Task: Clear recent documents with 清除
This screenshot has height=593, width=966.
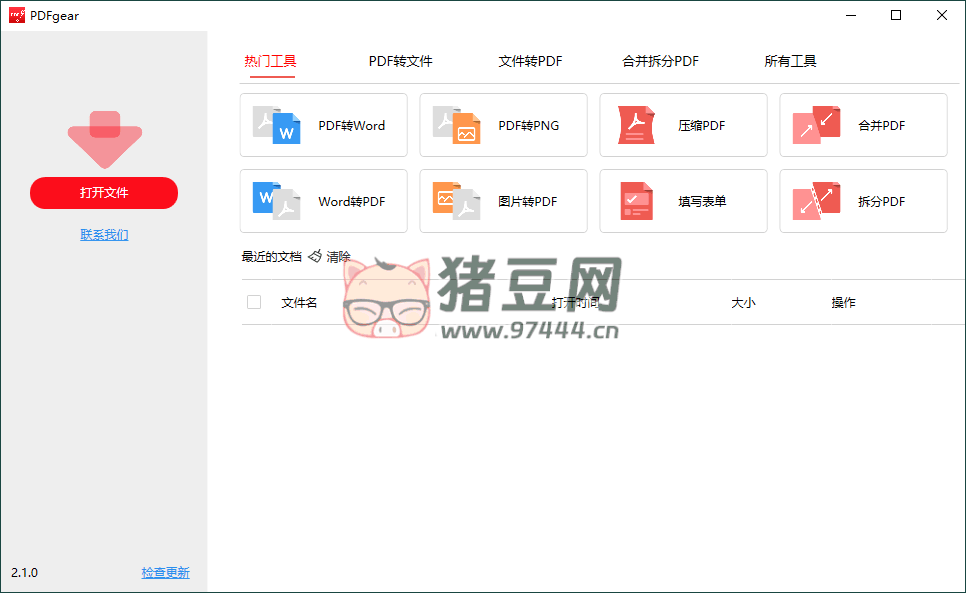Action: point(336,256)
